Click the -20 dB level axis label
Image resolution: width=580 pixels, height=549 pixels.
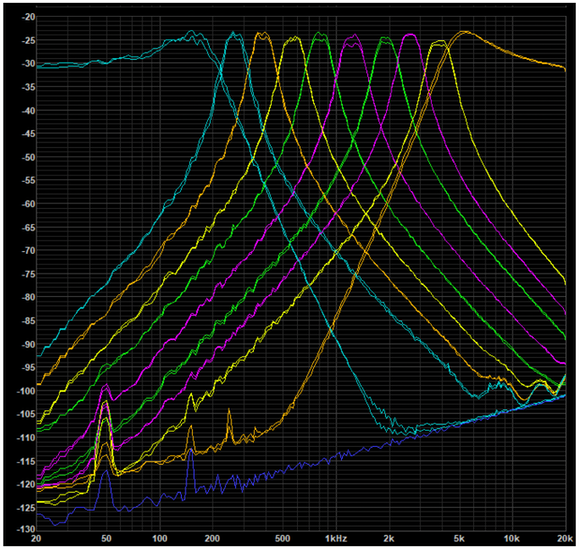pos(28,17)
